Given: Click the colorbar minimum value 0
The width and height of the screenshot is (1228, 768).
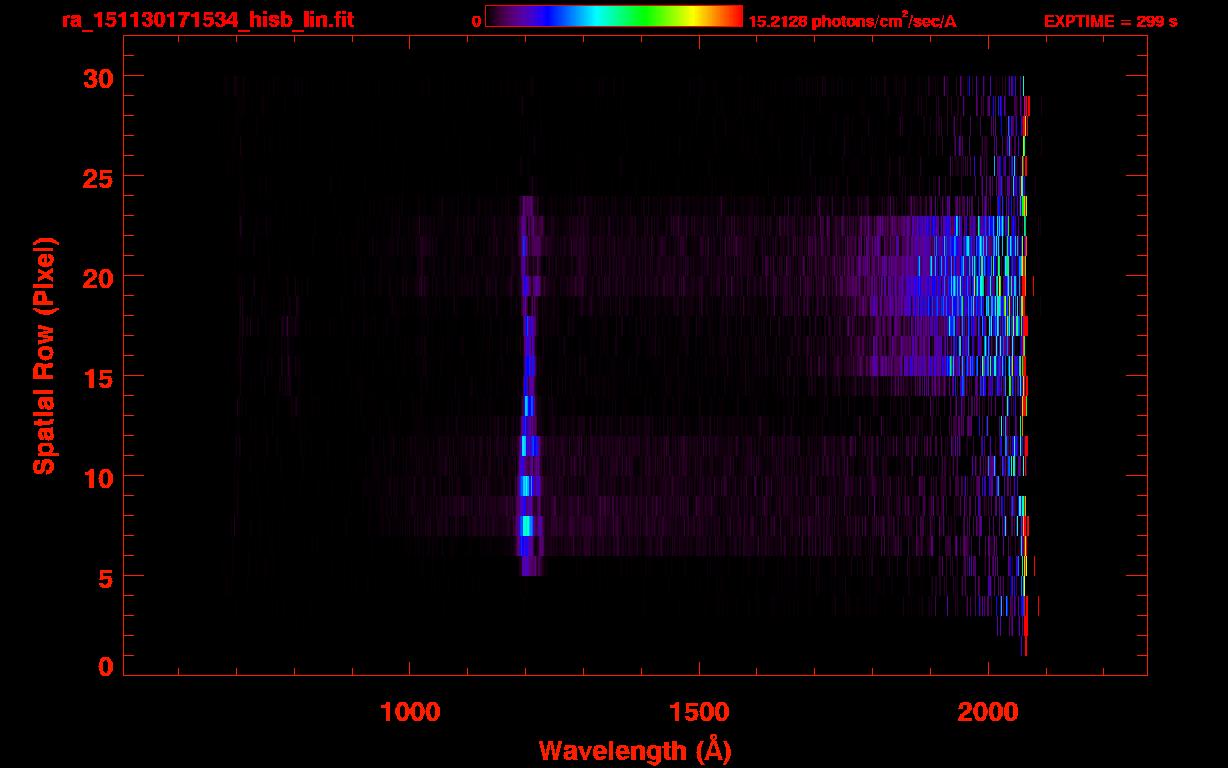Looking at the screenshot, I should pos(477,21).
